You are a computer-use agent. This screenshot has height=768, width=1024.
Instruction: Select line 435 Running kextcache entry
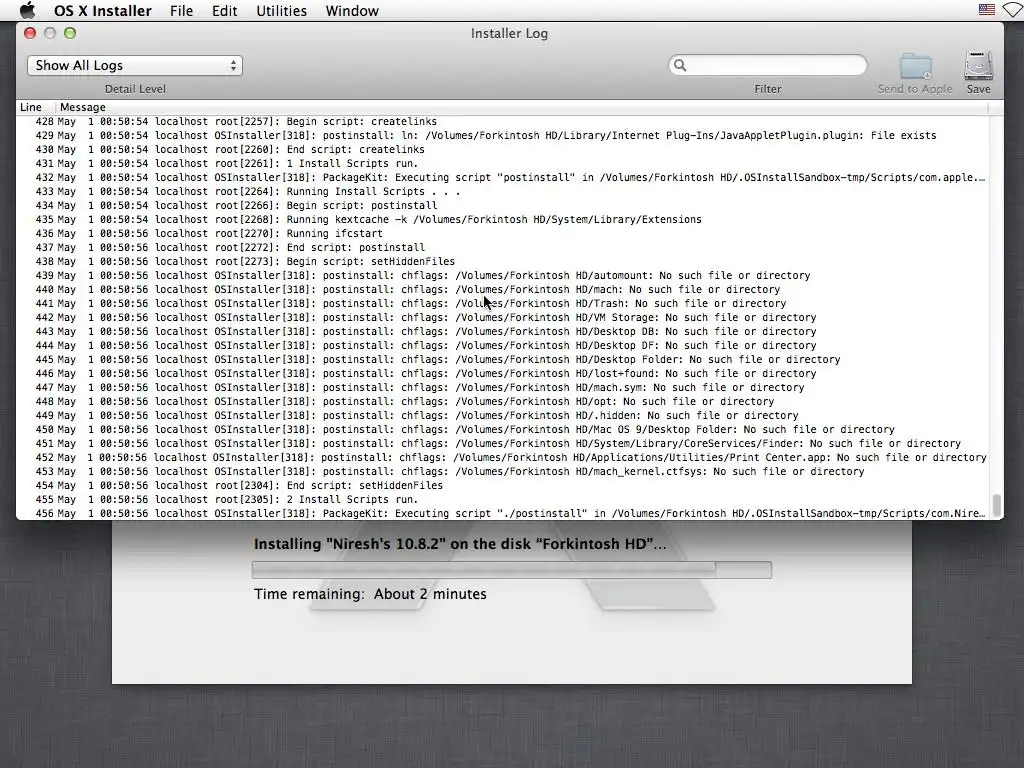point(503,219)
